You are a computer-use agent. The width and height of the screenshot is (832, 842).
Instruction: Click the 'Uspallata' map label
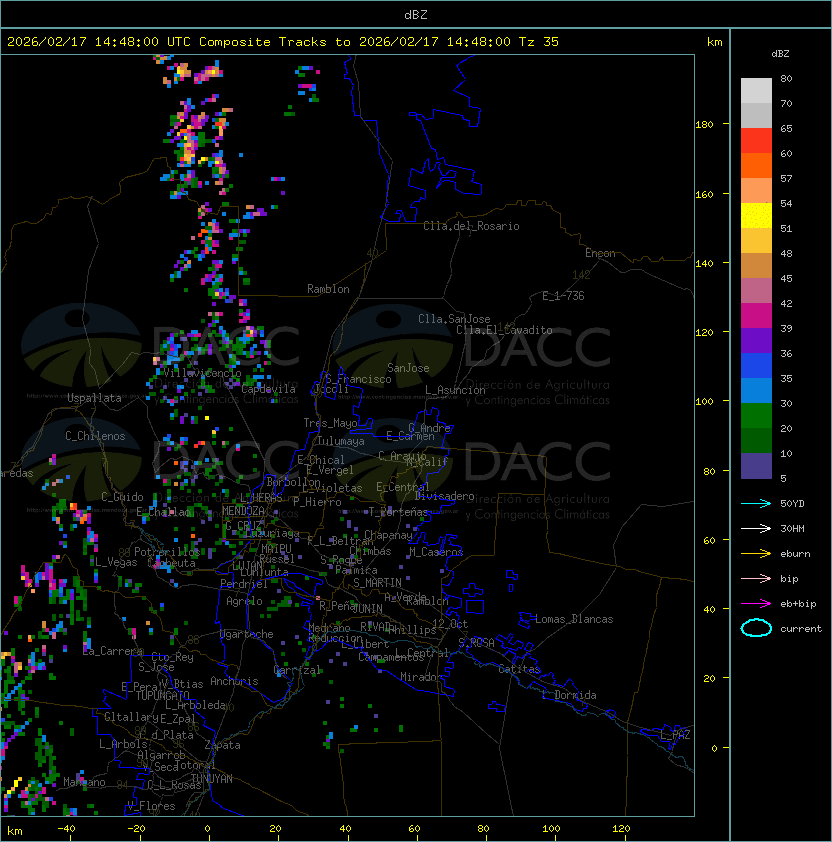[x=94, y=398]
